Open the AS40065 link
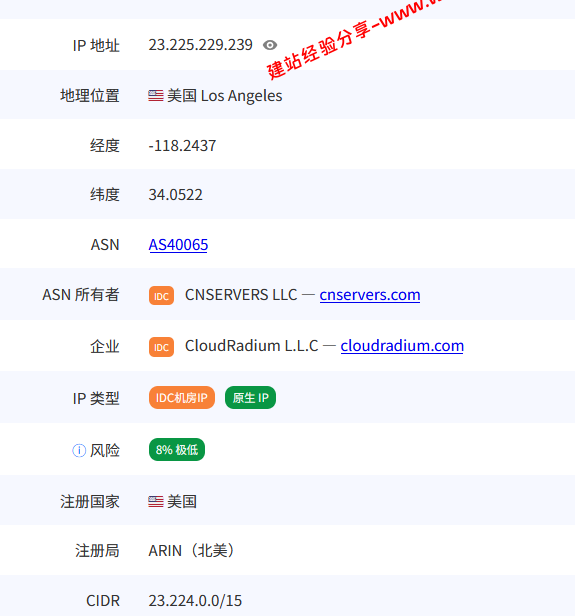The image size is (575, 616). click(178, 245)
